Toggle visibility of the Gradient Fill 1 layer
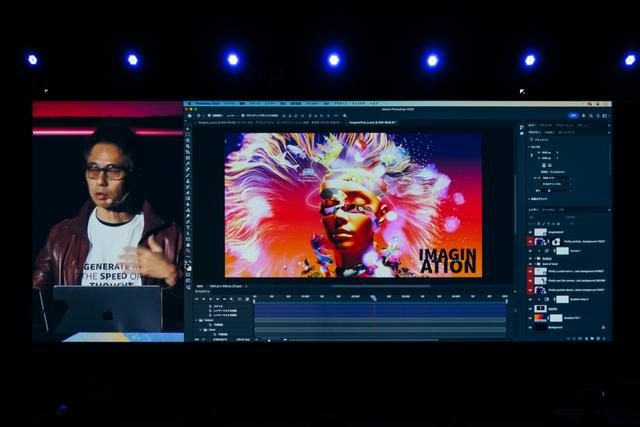The width and height of the screenshot is (640, 427). pos(530,316)
